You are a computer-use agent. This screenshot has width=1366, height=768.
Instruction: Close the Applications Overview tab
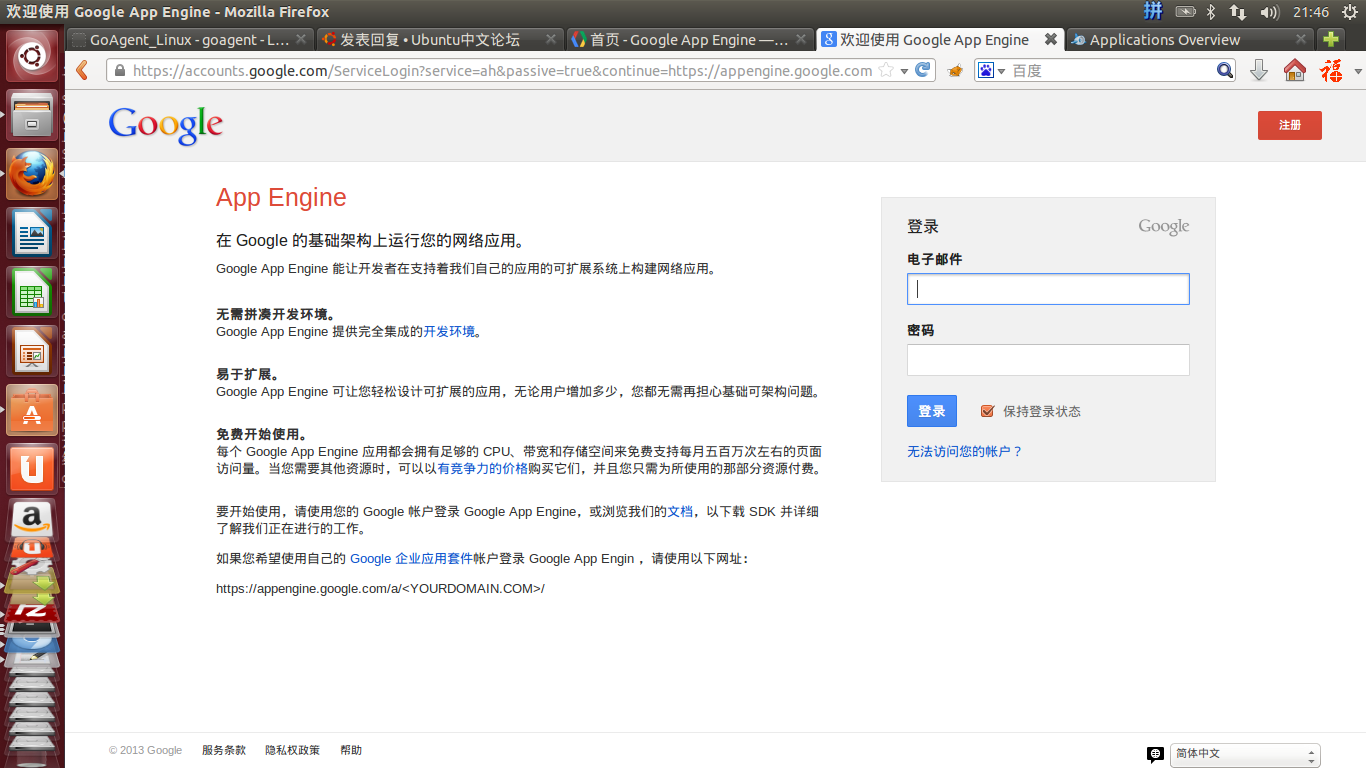coord(1300,40)
